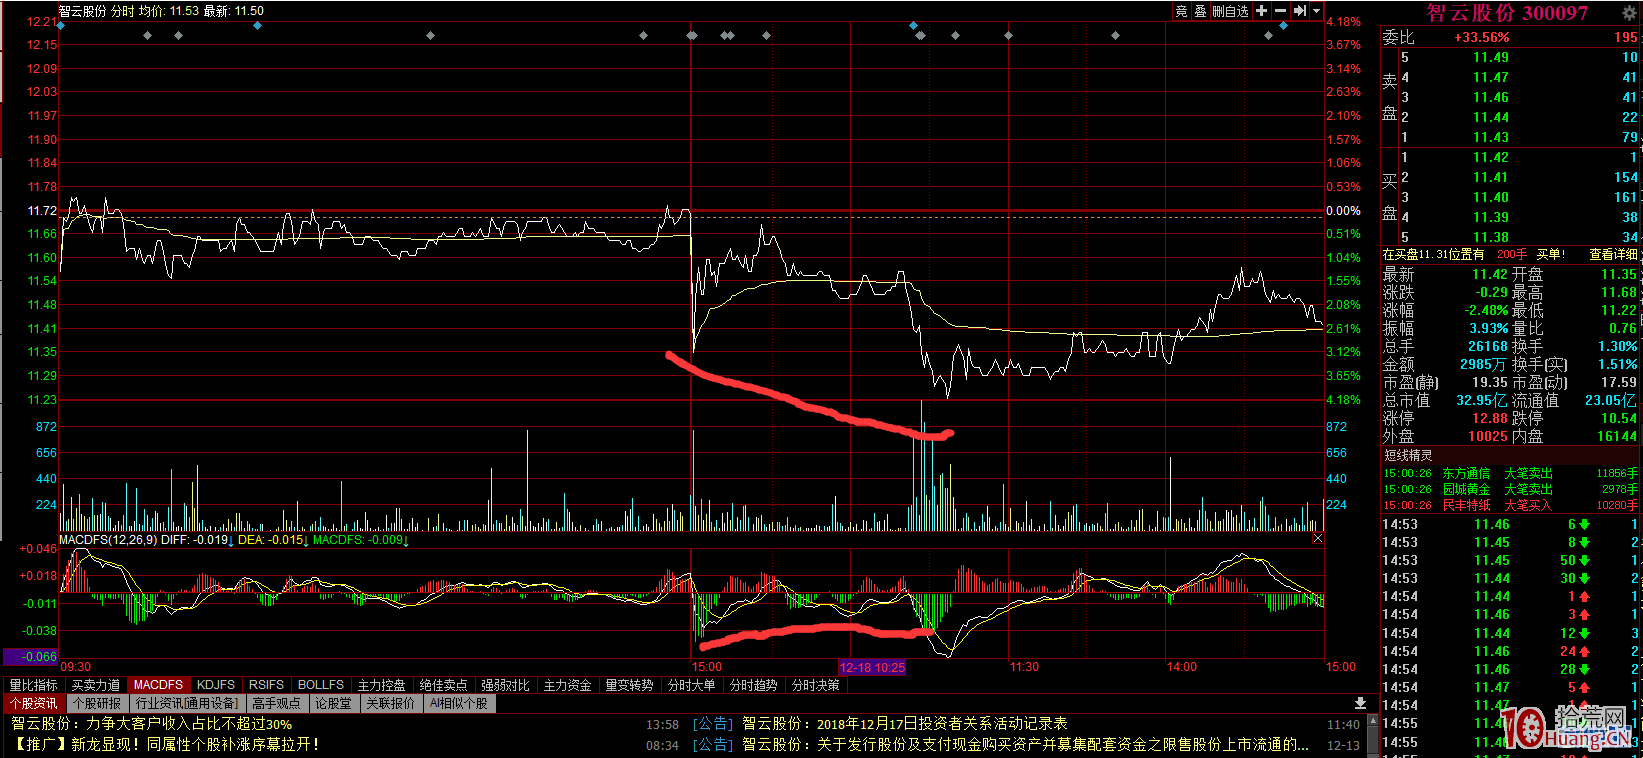Click buy level 2 price 11.41
The height and width of the screenshot is (758, 1643).
[x=1491, y=178]
